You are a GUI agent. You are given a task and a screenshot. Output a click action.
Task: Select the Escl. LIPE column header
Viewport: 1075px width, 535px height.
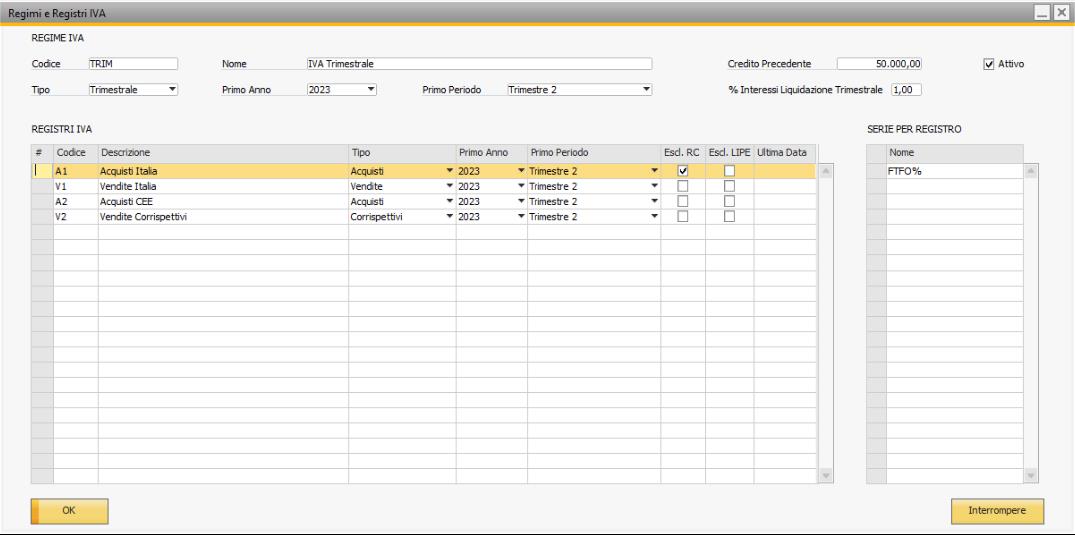(x=729, y=153)
